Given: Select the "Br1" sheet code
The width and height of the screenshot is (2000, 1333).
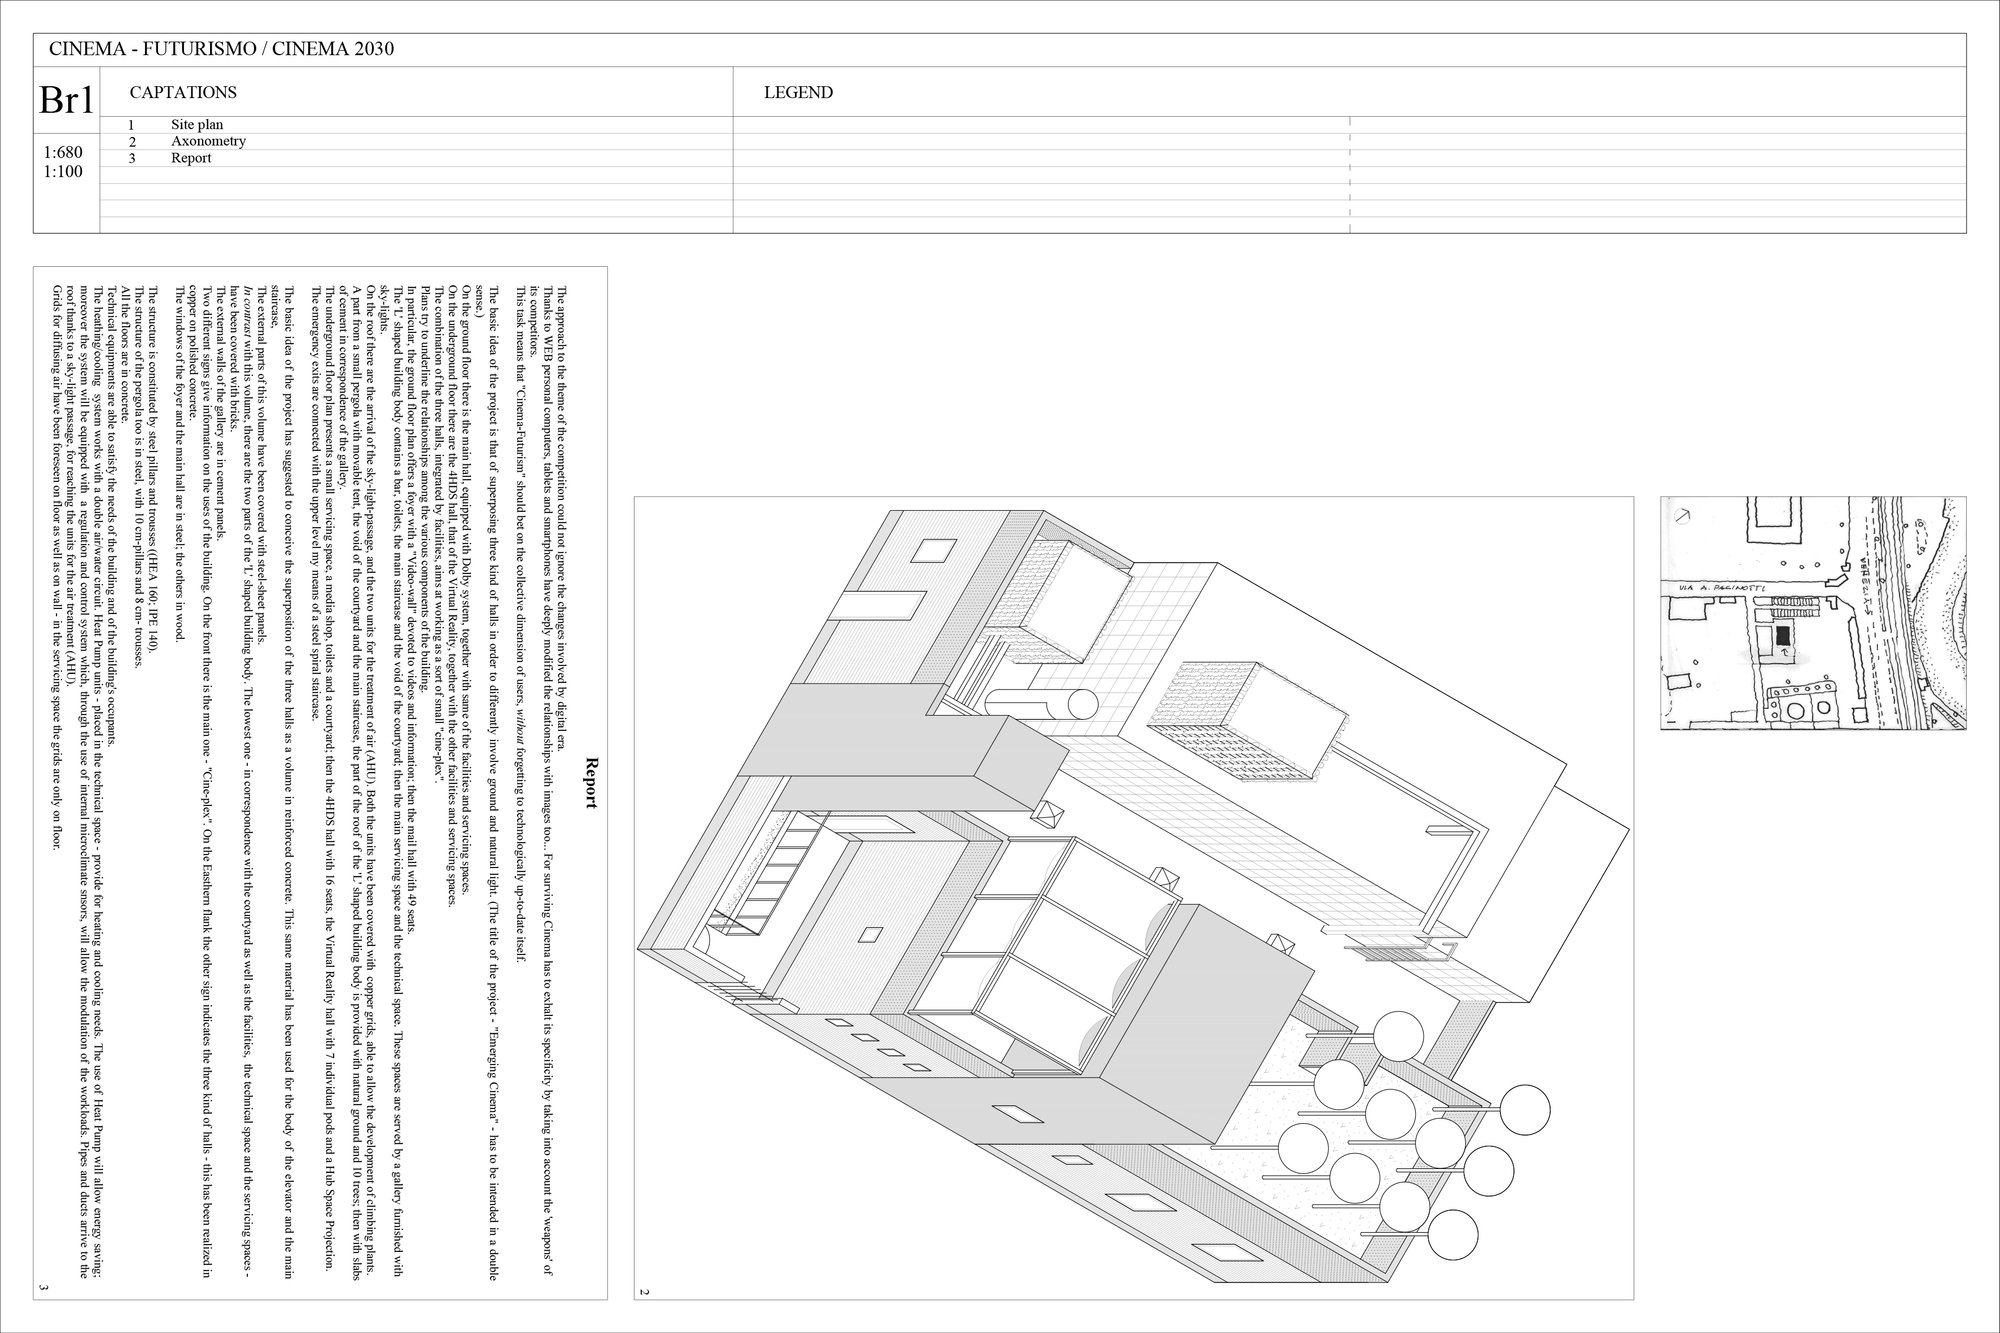Looking at the screenshot, I should tap(66, 100).
